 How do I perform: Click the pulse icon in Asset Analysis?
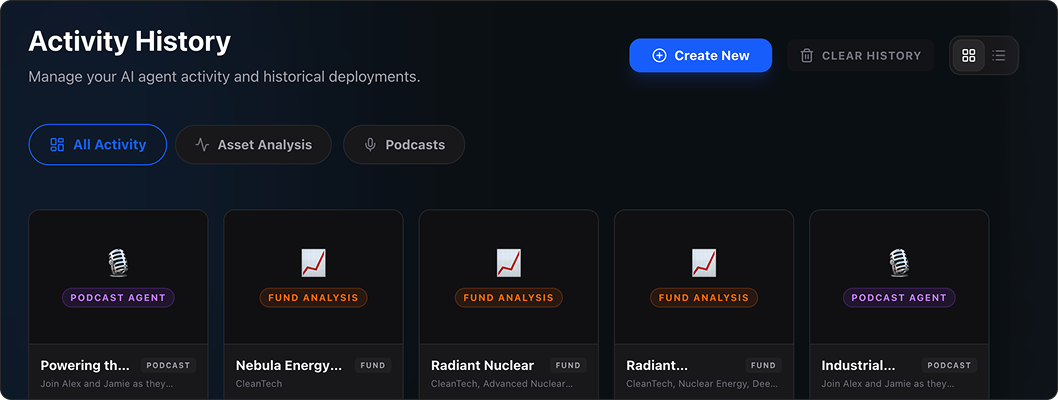[x=202, y=144]
